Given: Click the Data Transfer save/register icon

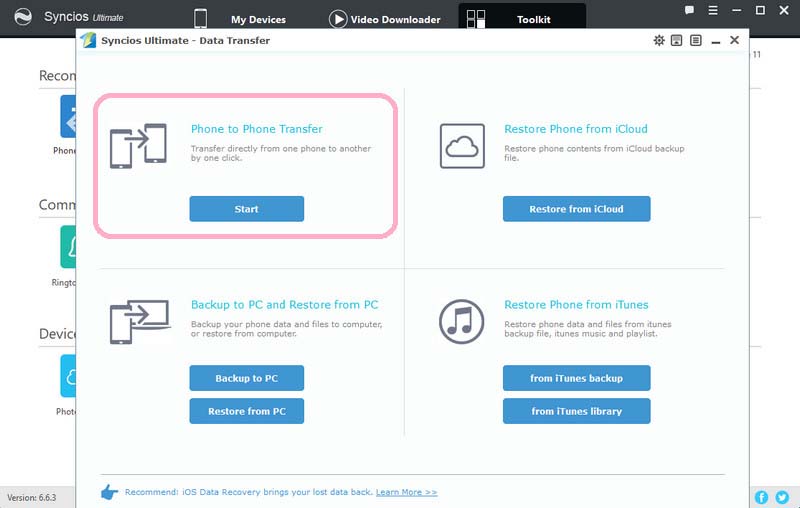Looking at the screenshot, I should 677,40.
